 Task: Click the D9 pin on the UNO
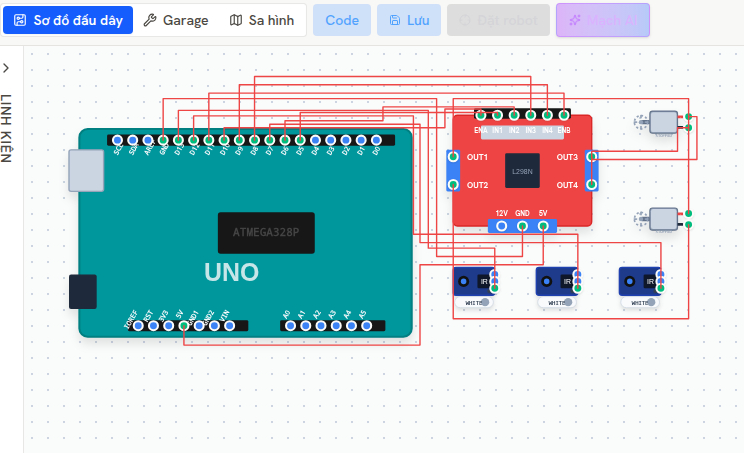(x=239, y=140)
